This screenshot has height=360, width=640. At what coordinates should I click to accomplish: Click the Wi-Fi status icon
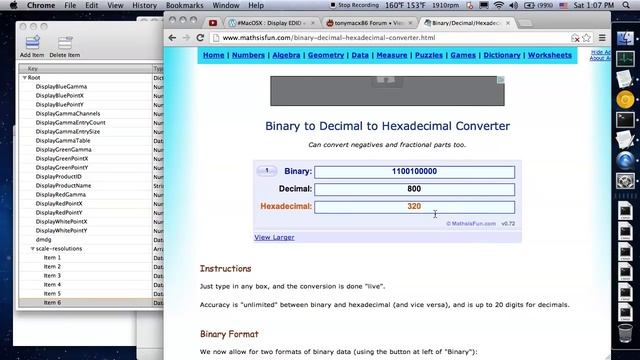(498, 5)
